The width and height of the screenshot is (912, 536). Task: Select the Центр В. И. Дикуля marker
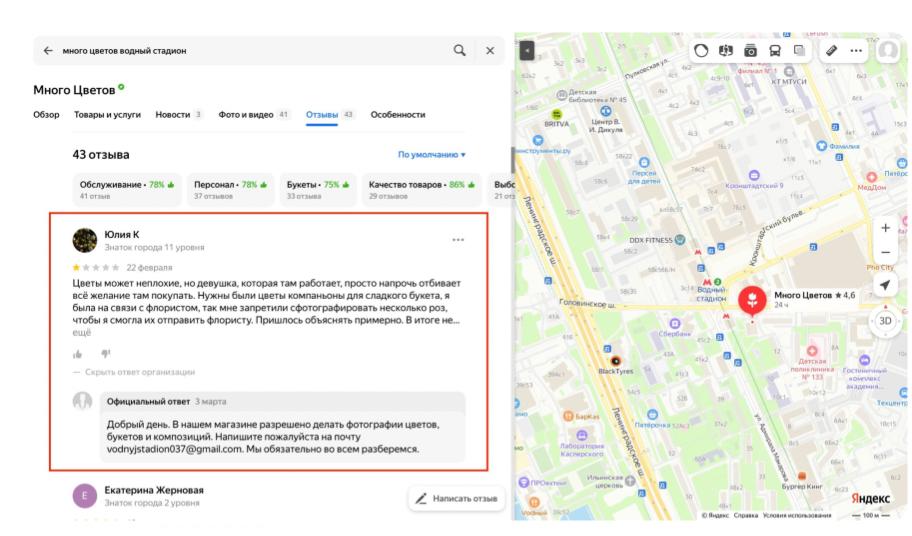click(605, 111)
